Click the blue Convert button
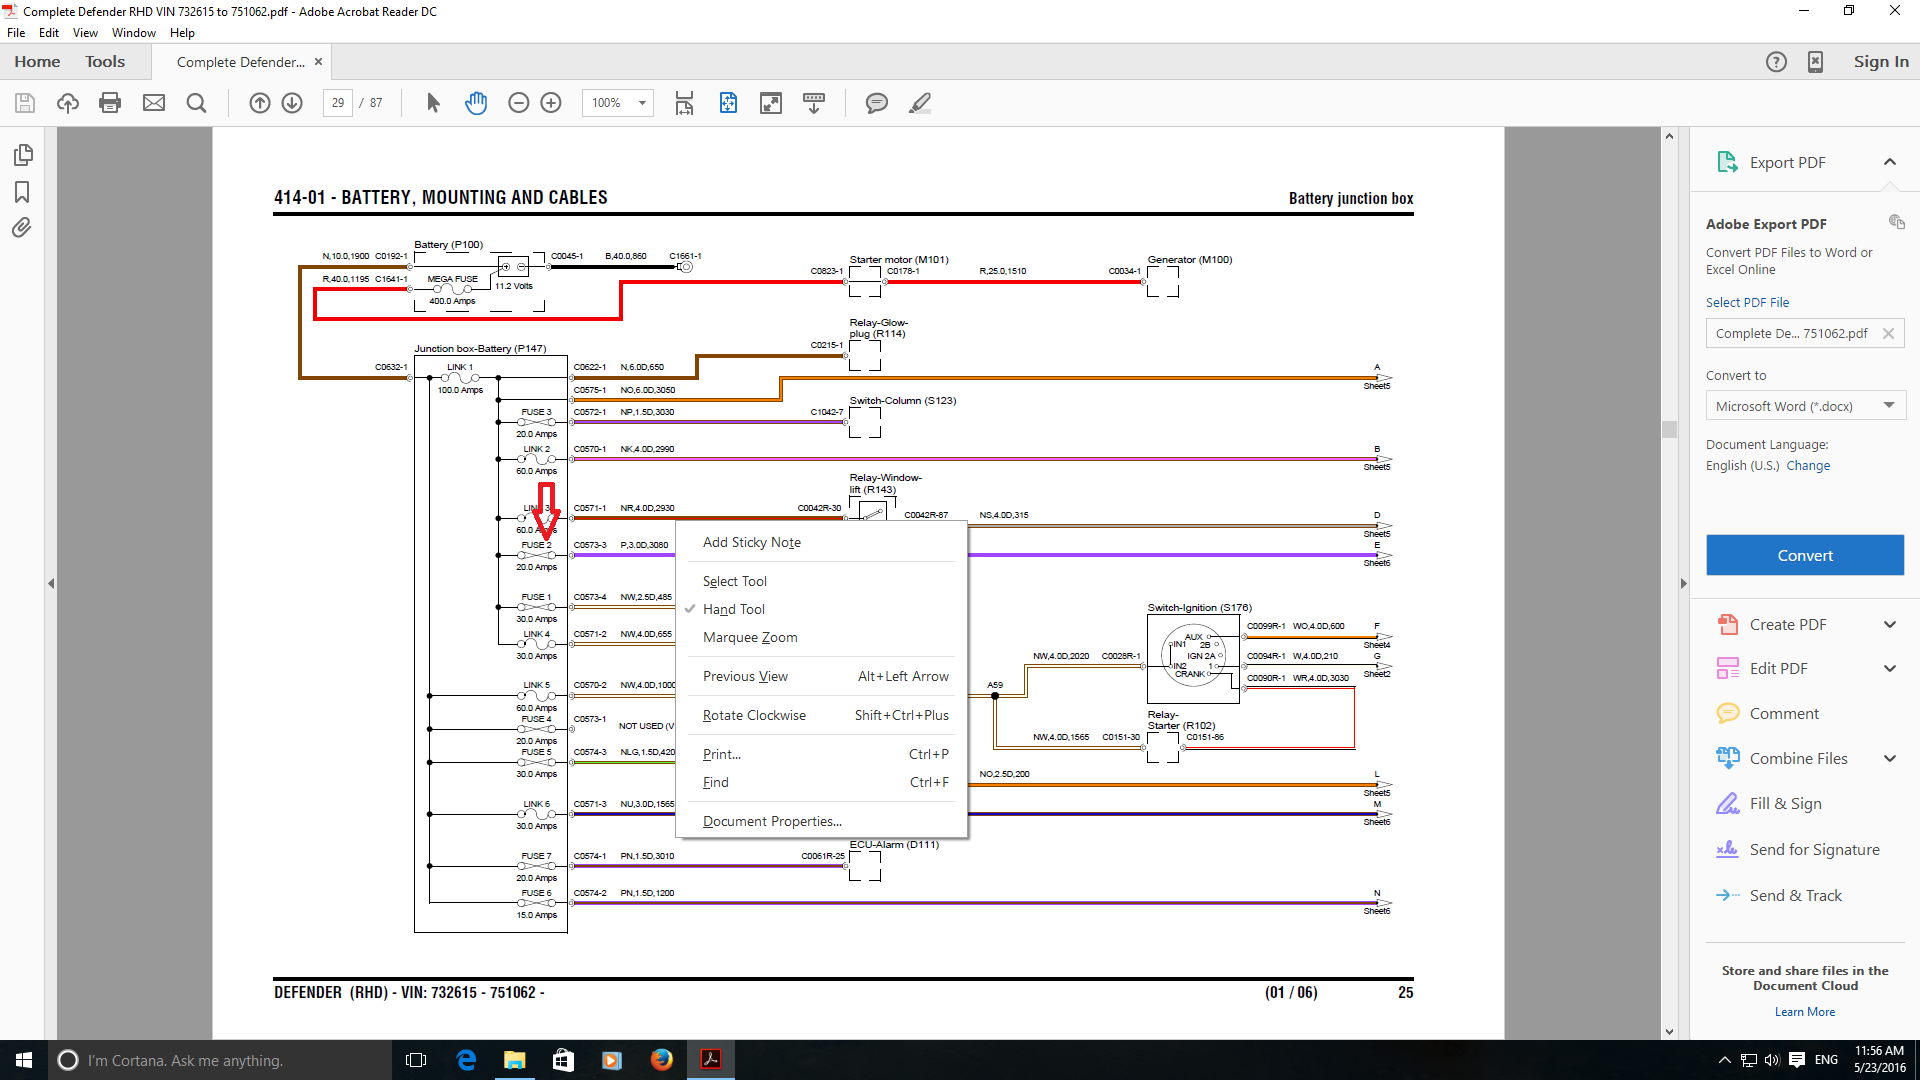The image size is (1920, 1080). pos(1805,555)
